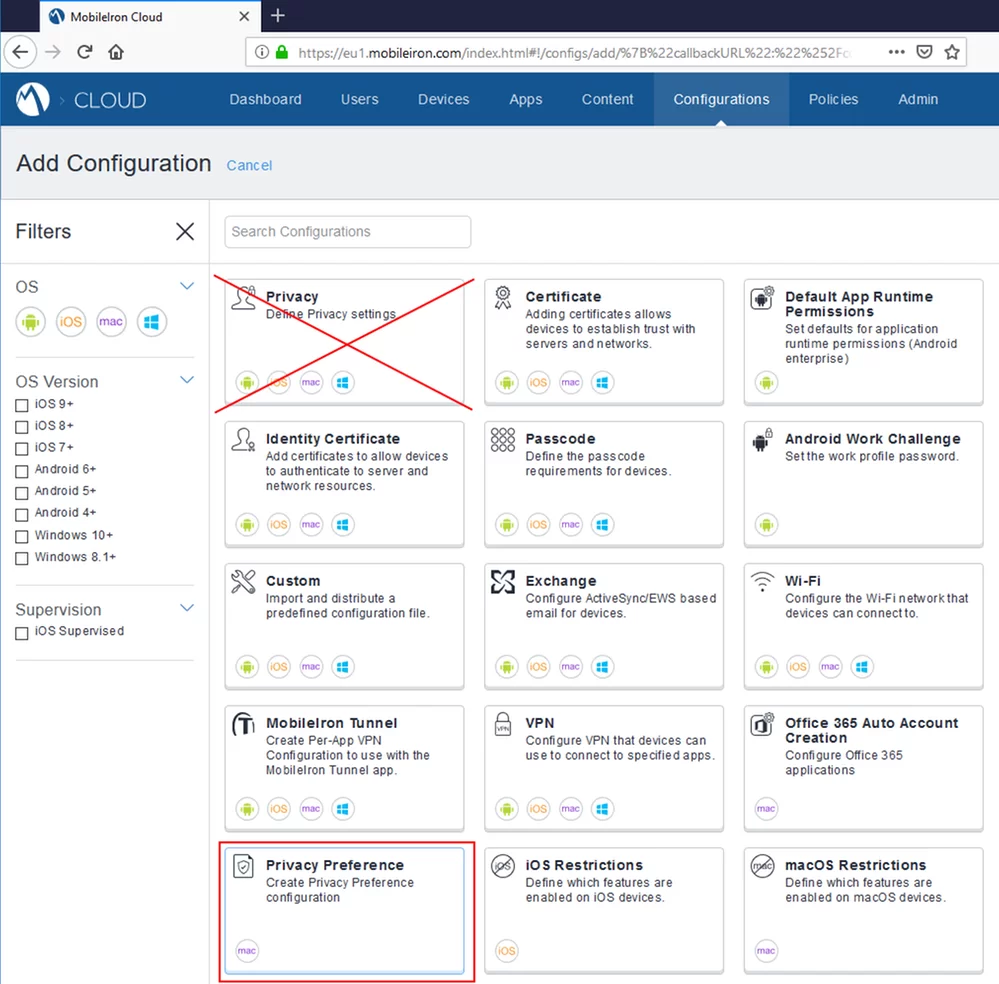Click the browser home icon
Screen dimensions: 999x984
tap(116, 52)
